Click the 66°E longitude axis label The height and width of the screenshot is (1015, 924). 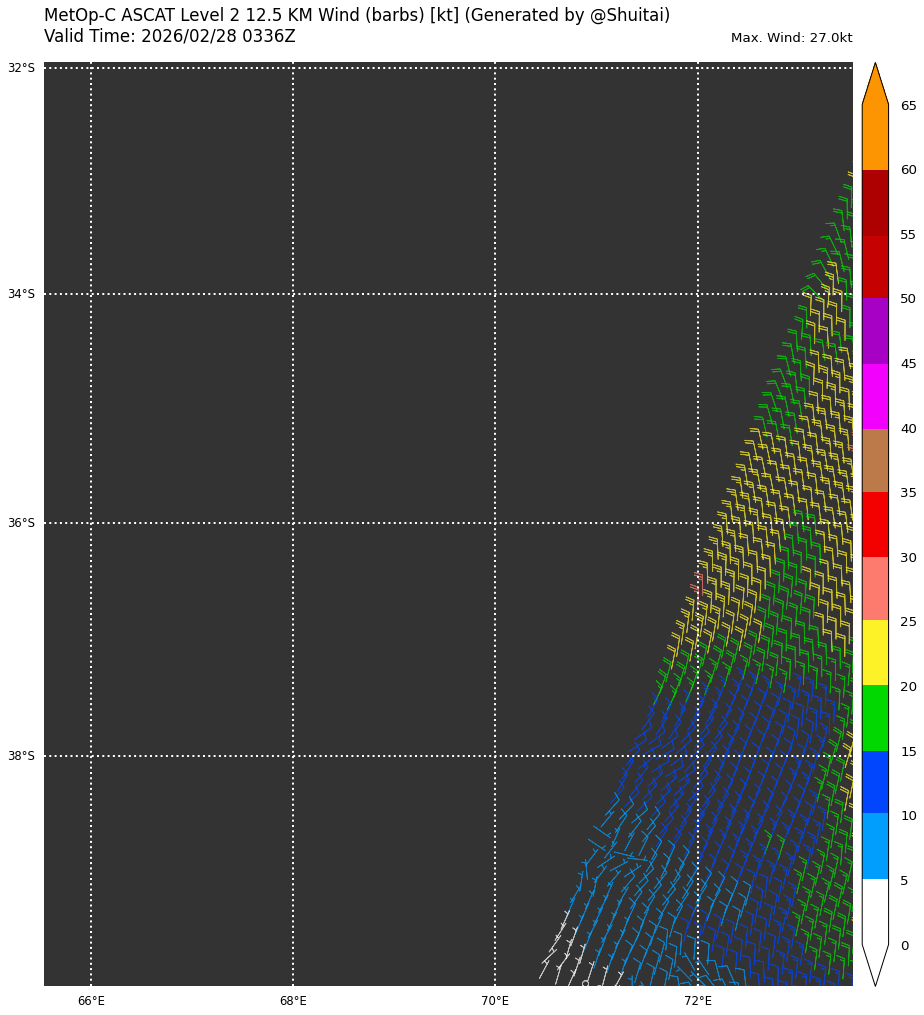(91, 1001)
